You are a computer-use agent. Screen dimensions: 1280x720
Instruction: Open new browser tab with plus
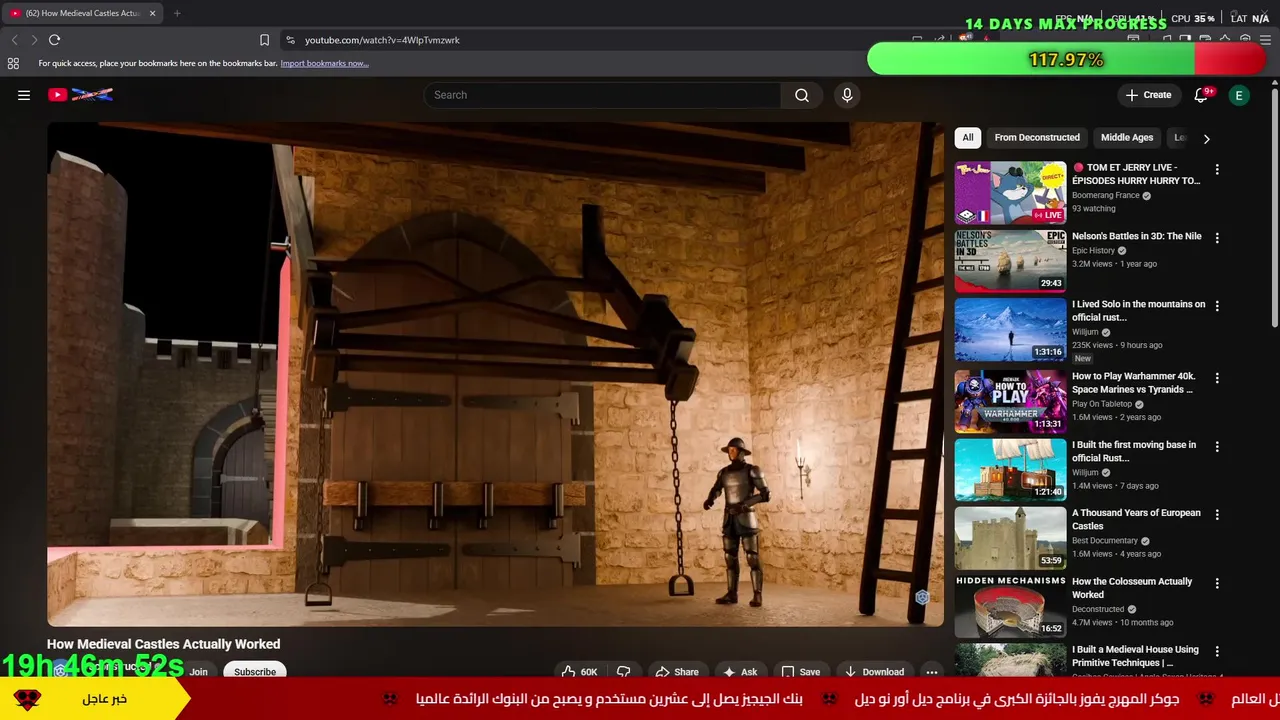point(177,13)
